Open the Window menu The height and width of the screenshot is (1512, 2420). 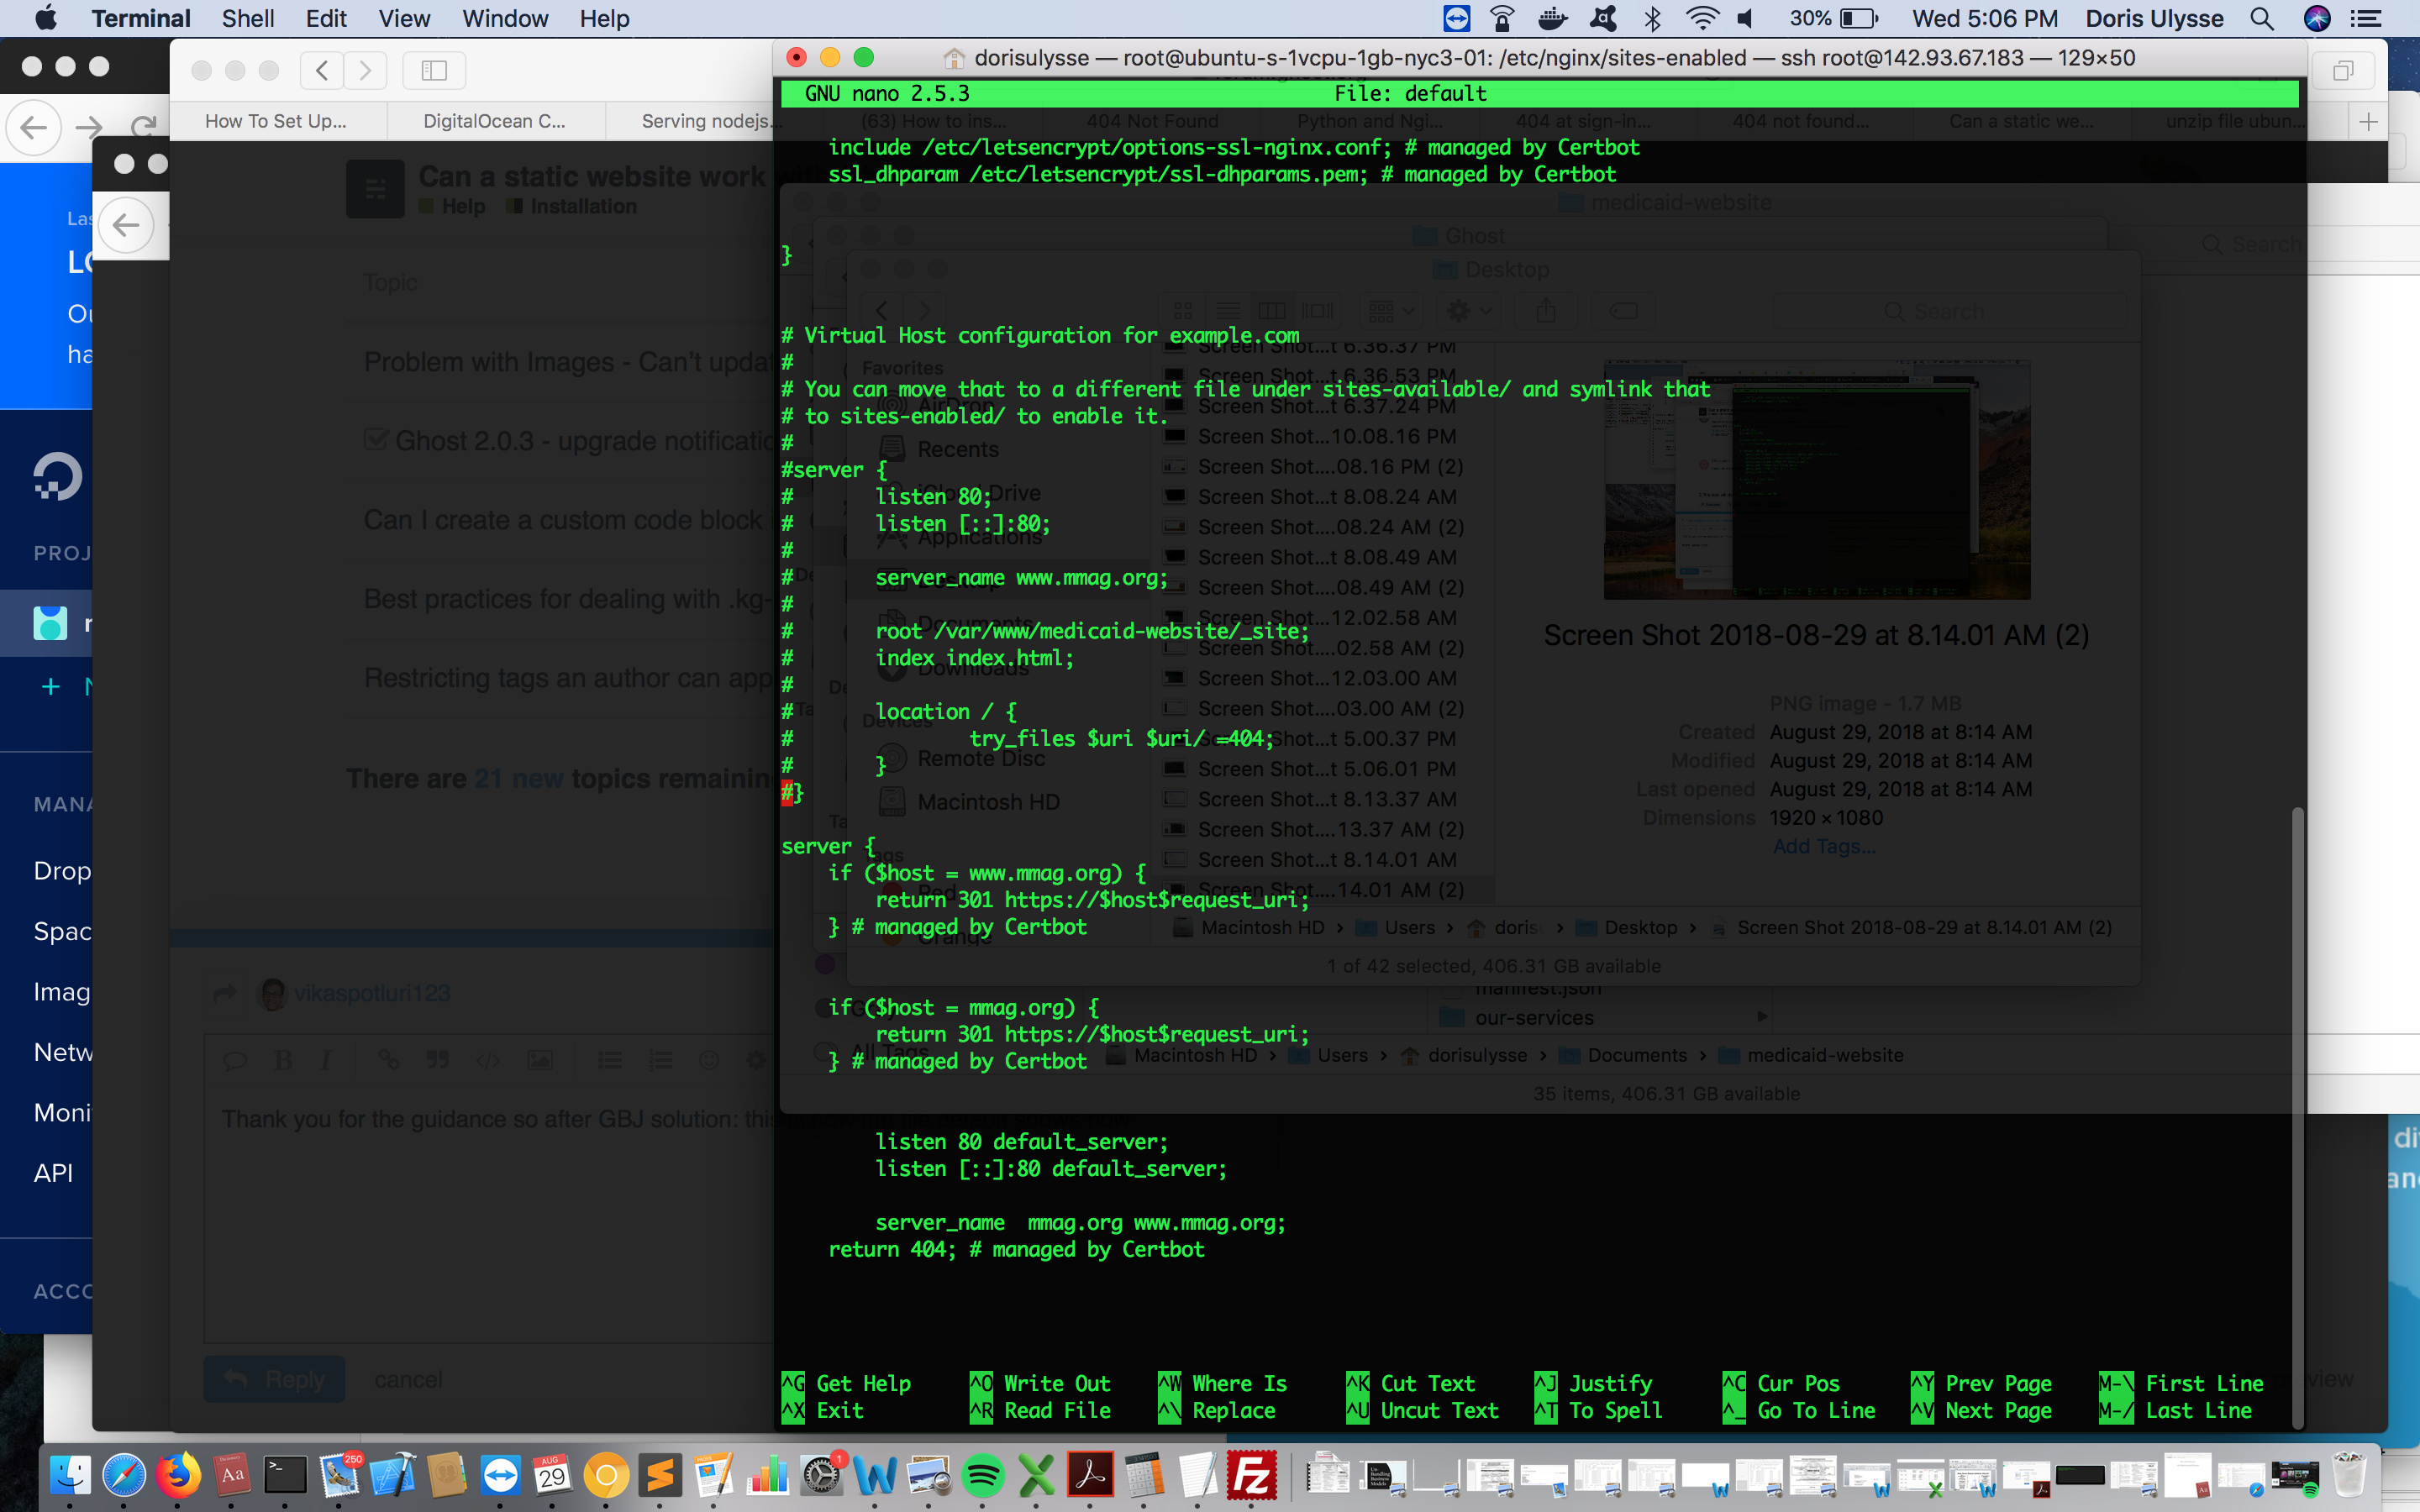point(505,18)
